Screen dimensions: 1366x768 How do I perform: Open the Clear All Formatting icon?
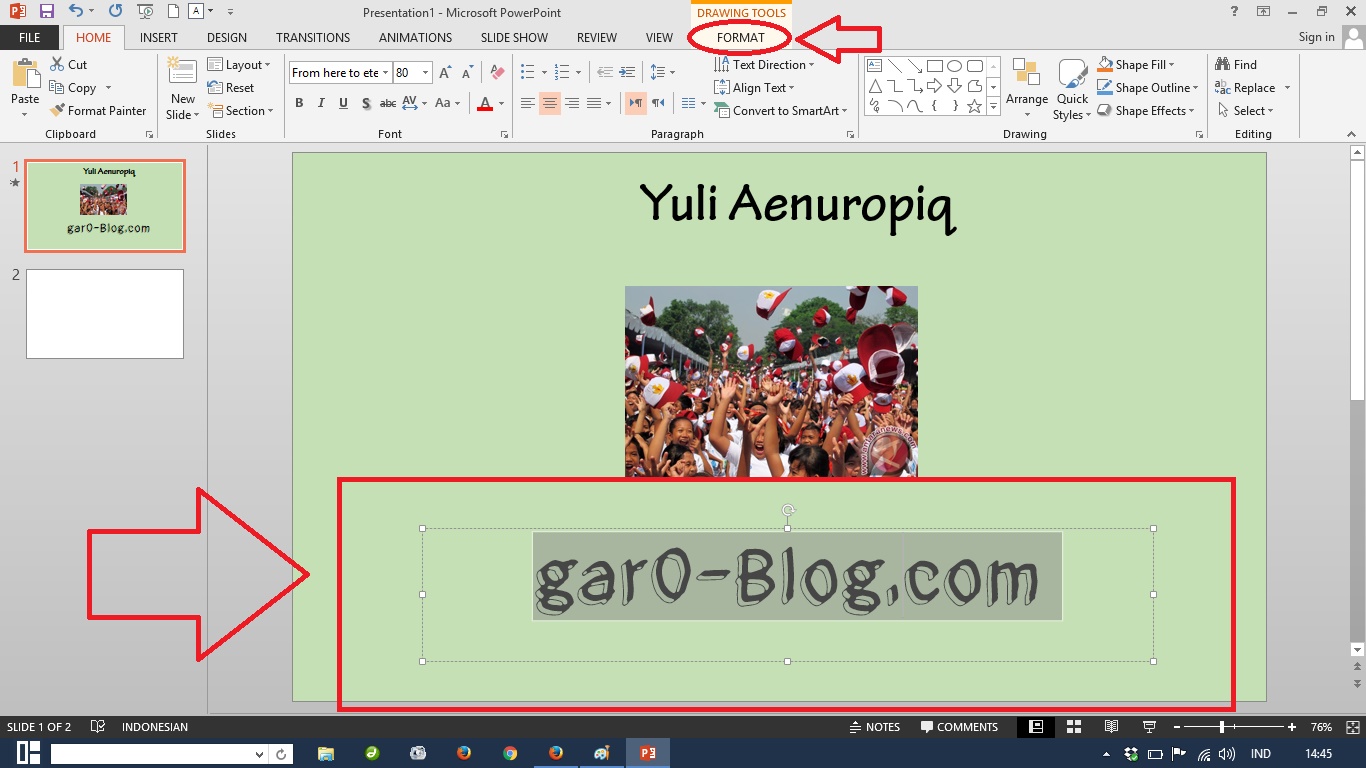click(x=497, y=71)
